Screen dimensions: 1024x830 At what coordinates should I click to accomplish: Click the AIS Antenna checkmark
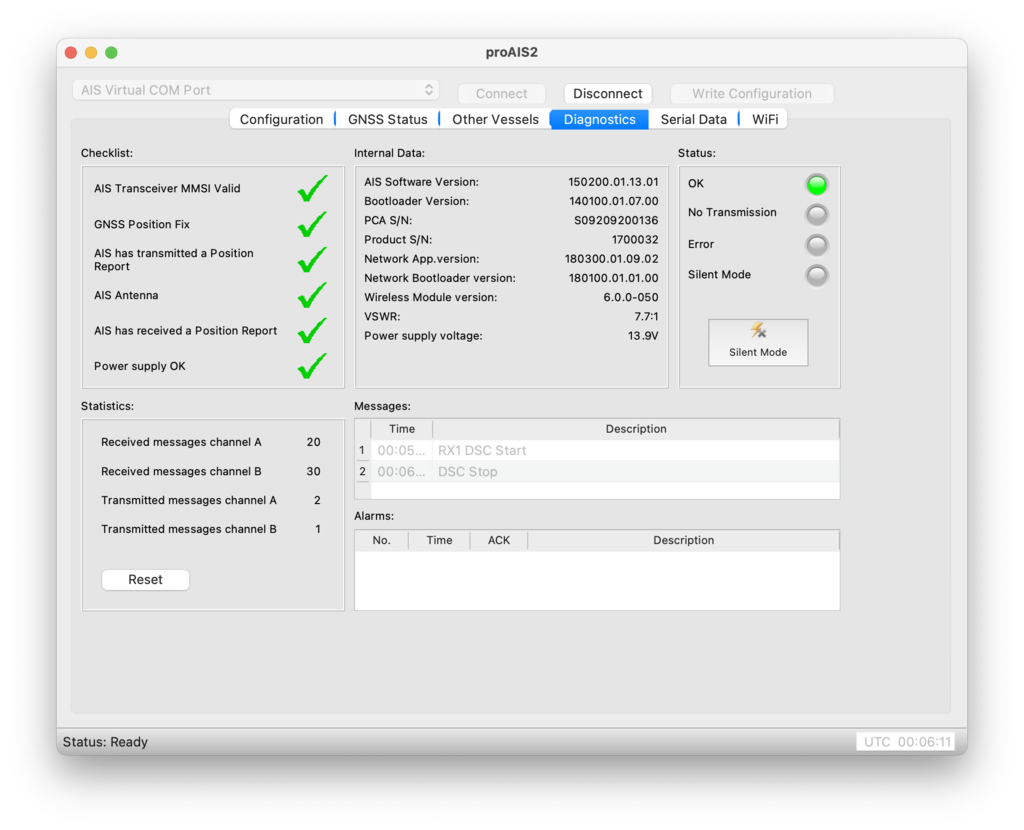(x=312, y=295)
